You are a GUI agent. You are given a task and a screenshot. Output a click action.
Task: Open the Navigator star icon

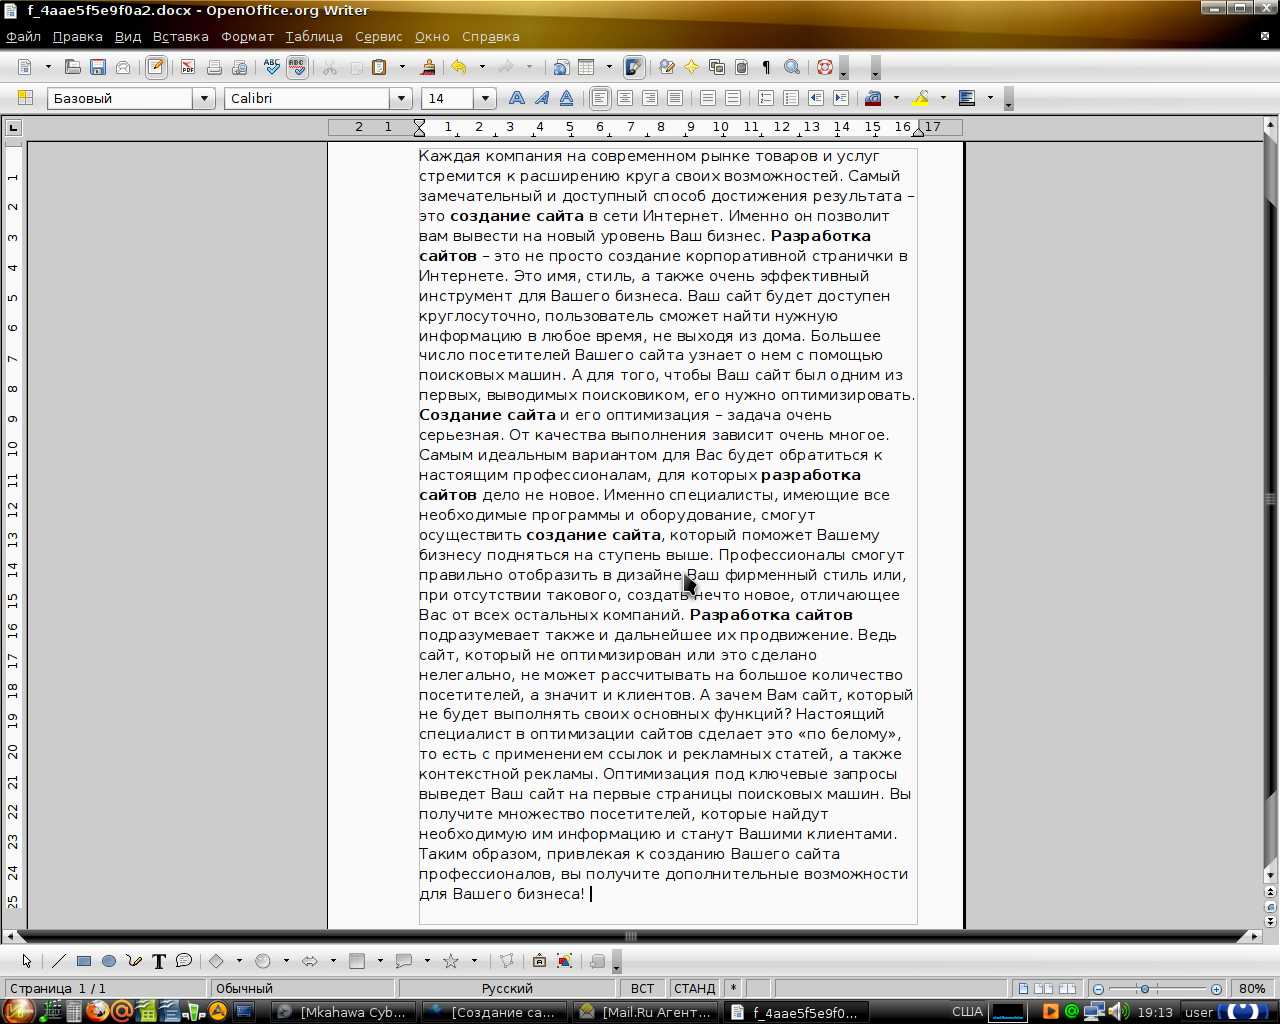[x=691, y=67]
